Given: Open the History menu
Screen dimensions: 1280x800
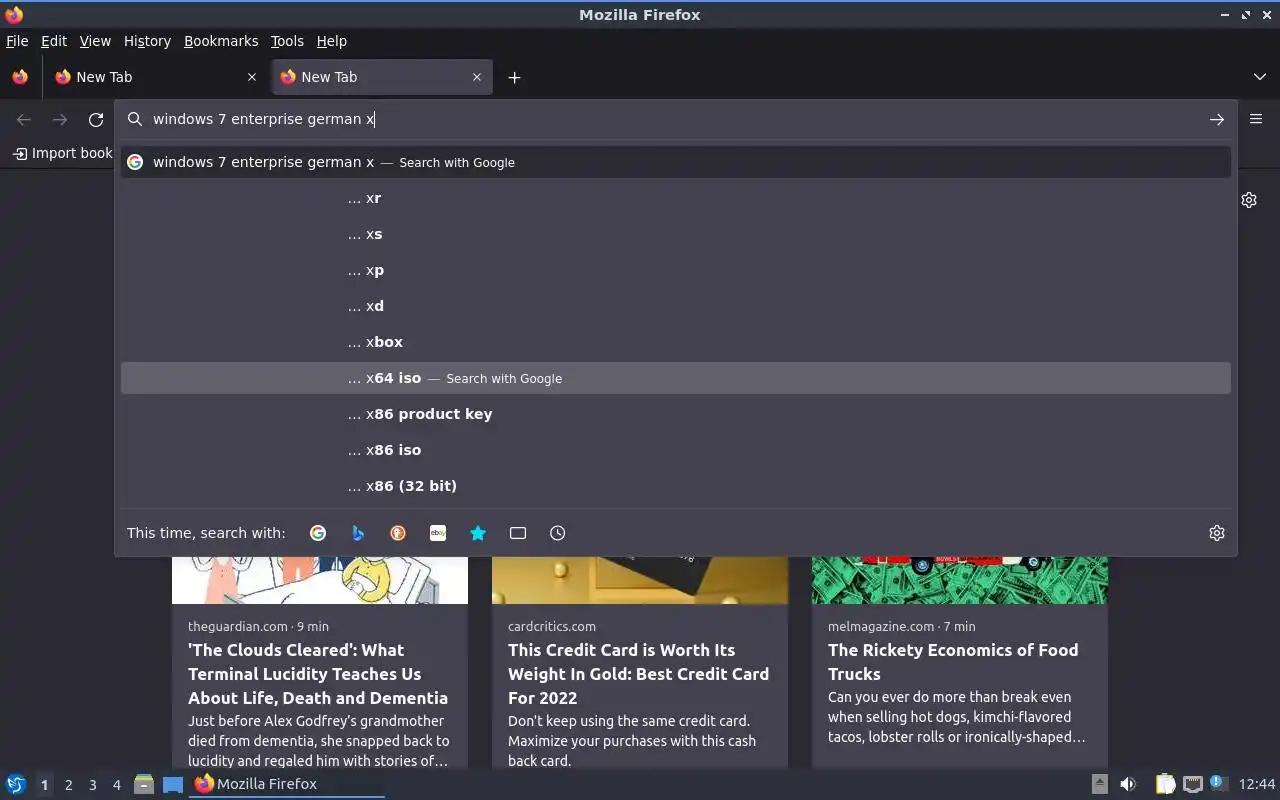Looking at the screenshot, I should 147,41.
